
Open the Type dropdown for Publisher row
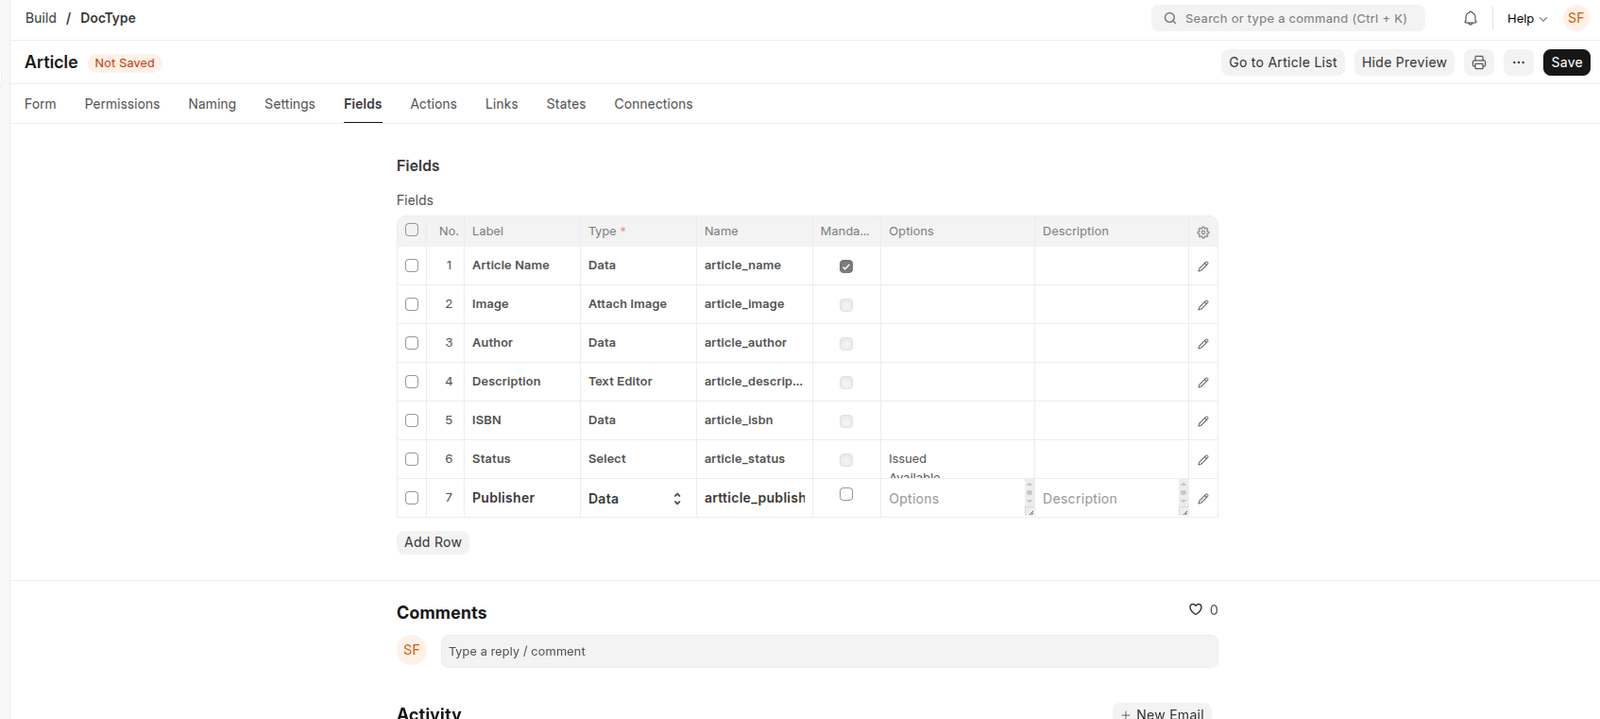coord(635,498)
